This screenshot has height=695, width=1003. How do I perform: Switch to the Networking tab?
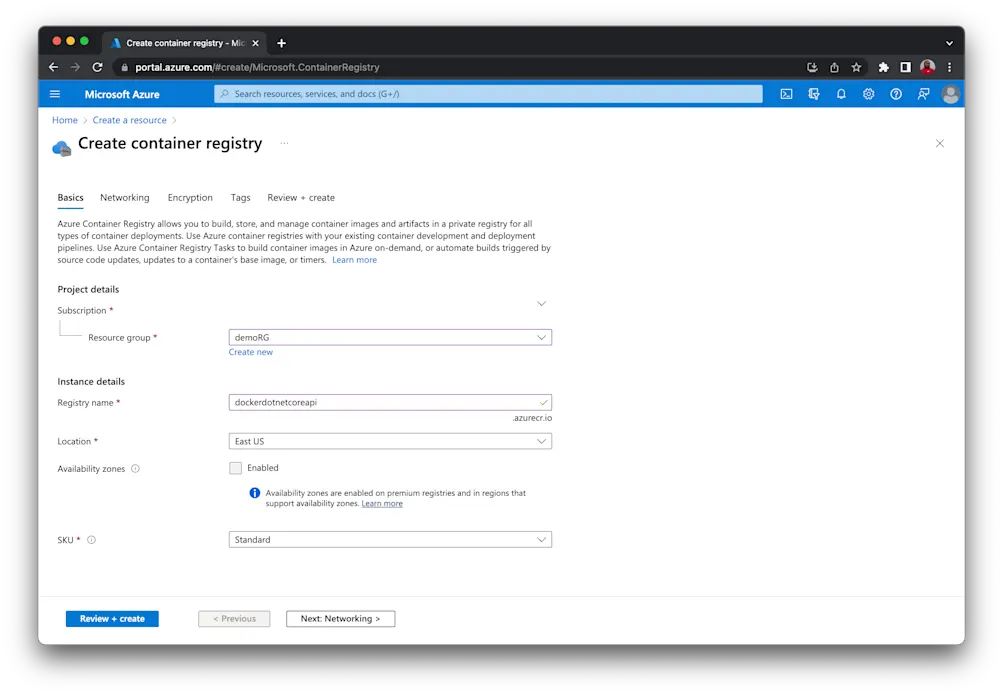tap(124, 197)
